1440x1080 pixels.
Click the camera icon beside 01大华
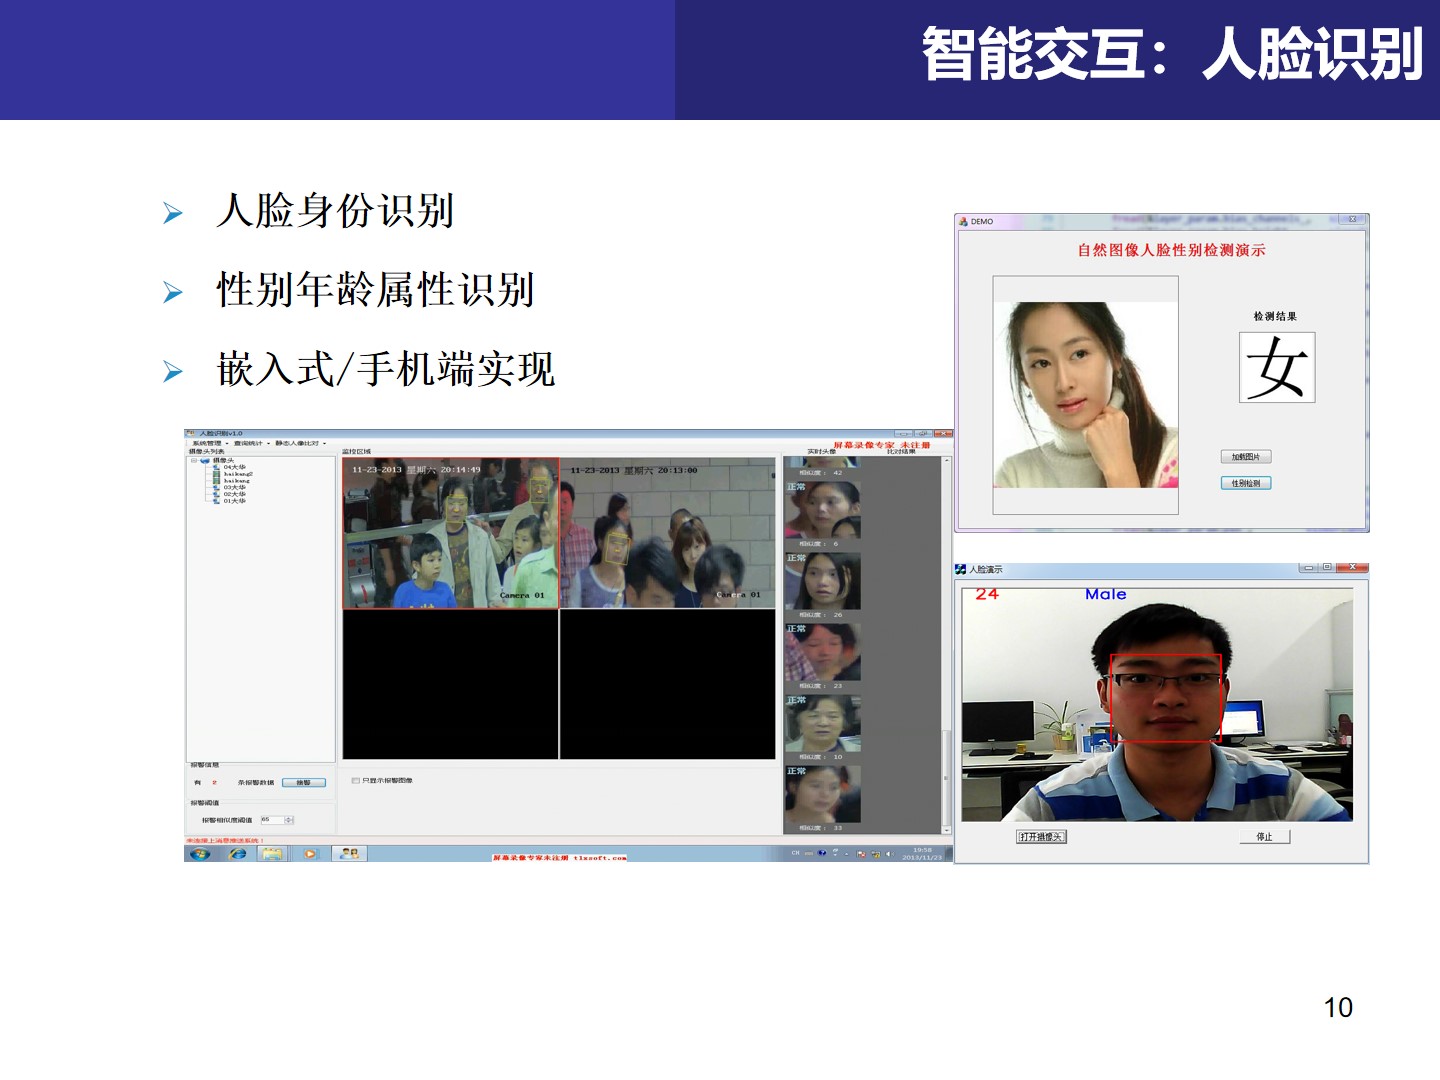216,501
